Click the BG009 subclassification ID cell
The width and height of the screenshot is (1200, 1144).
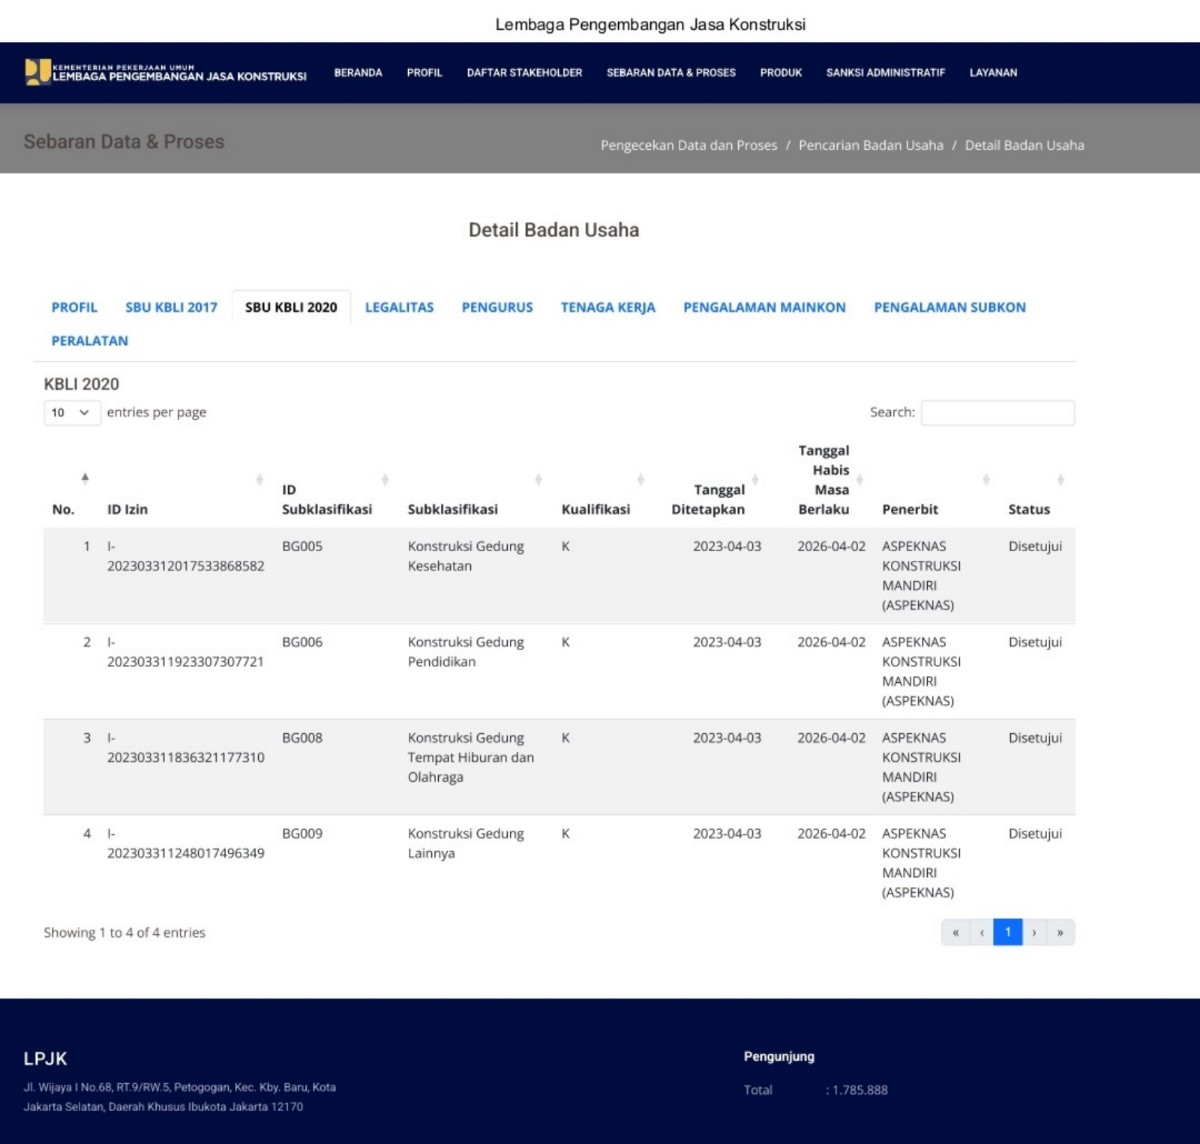click(302, 833)
